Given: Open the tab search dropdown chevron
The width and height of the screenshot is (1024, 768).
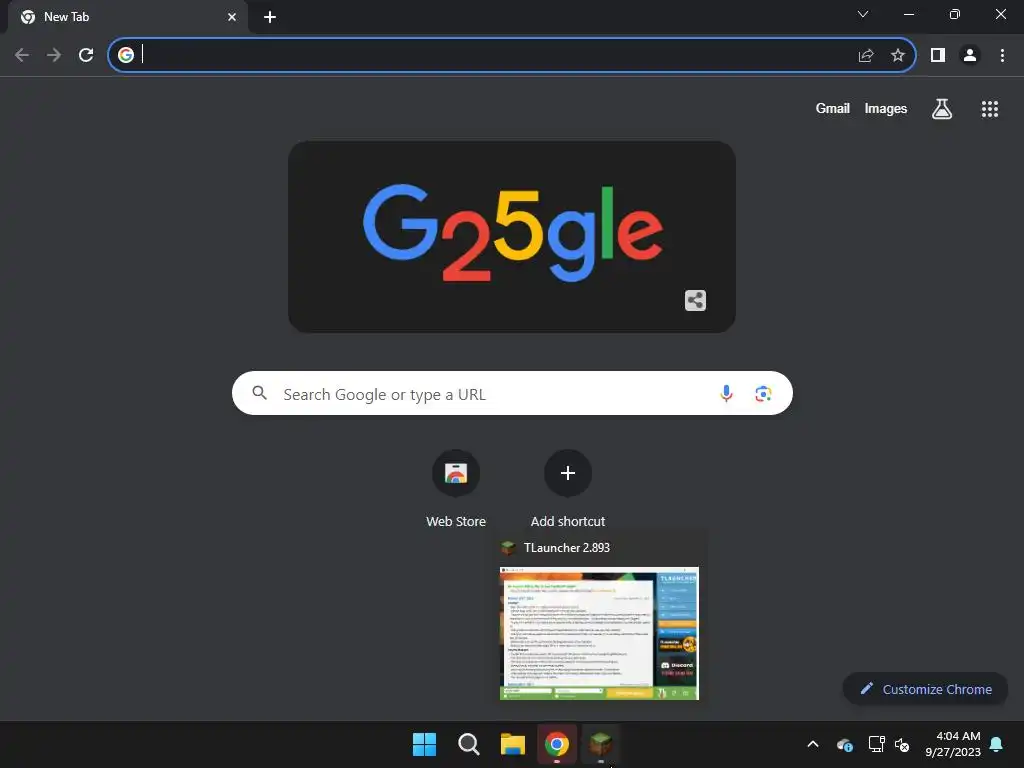Looking at the screenshot, I should pyautogui.click(x=863, y=14).
